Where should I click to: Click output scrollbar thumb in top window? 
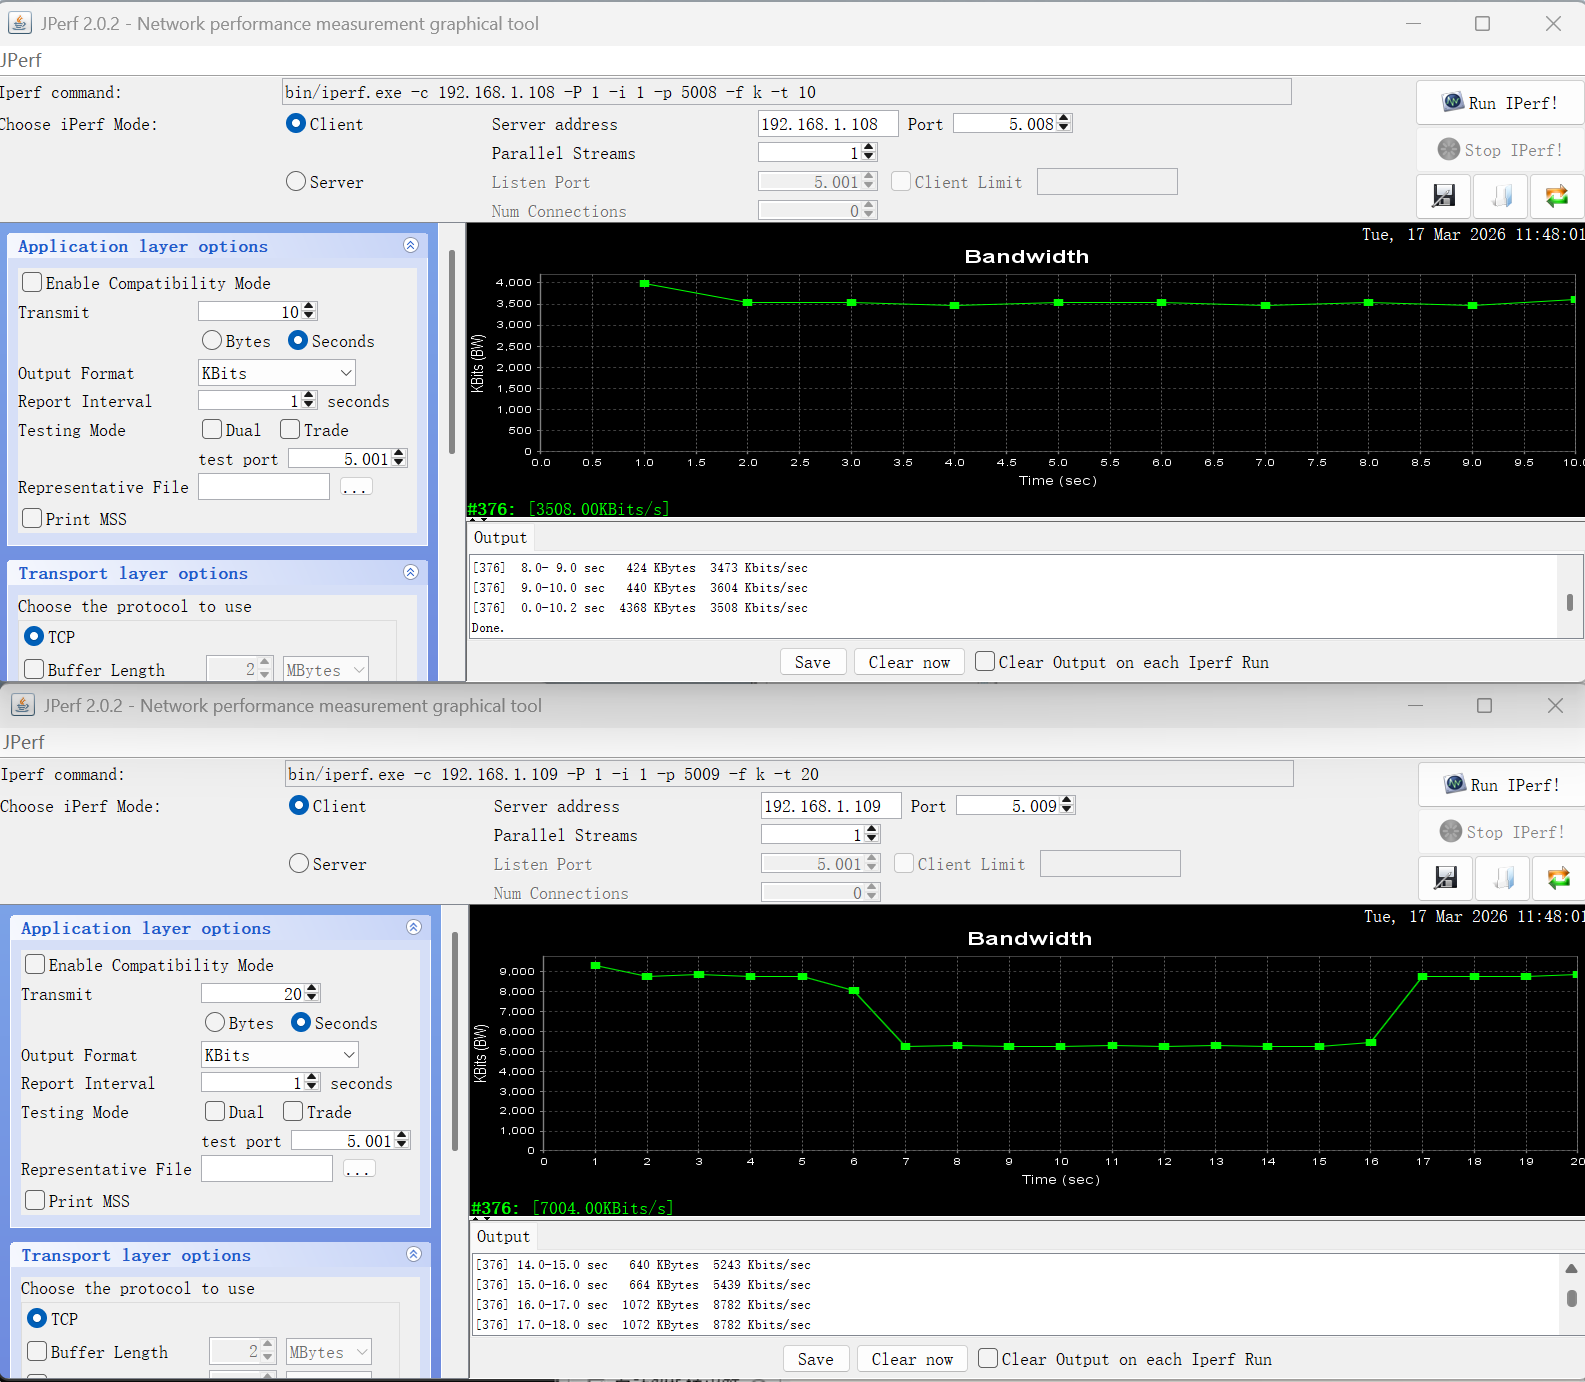pos(1570,603)
